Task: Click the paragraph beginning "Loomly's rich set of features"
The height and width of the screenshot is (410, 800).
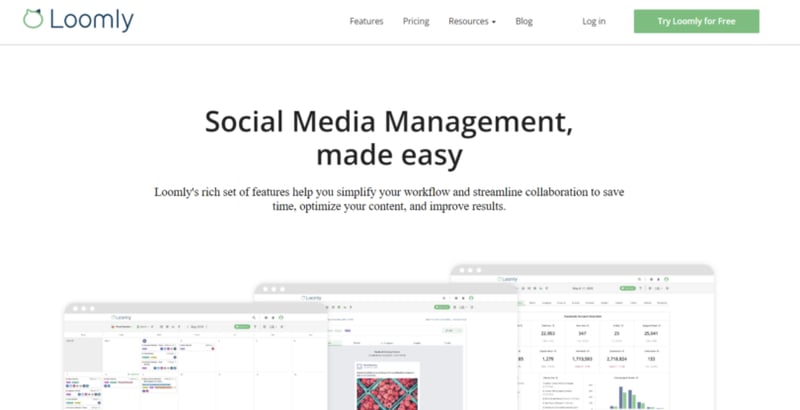Action: [389, 199]
